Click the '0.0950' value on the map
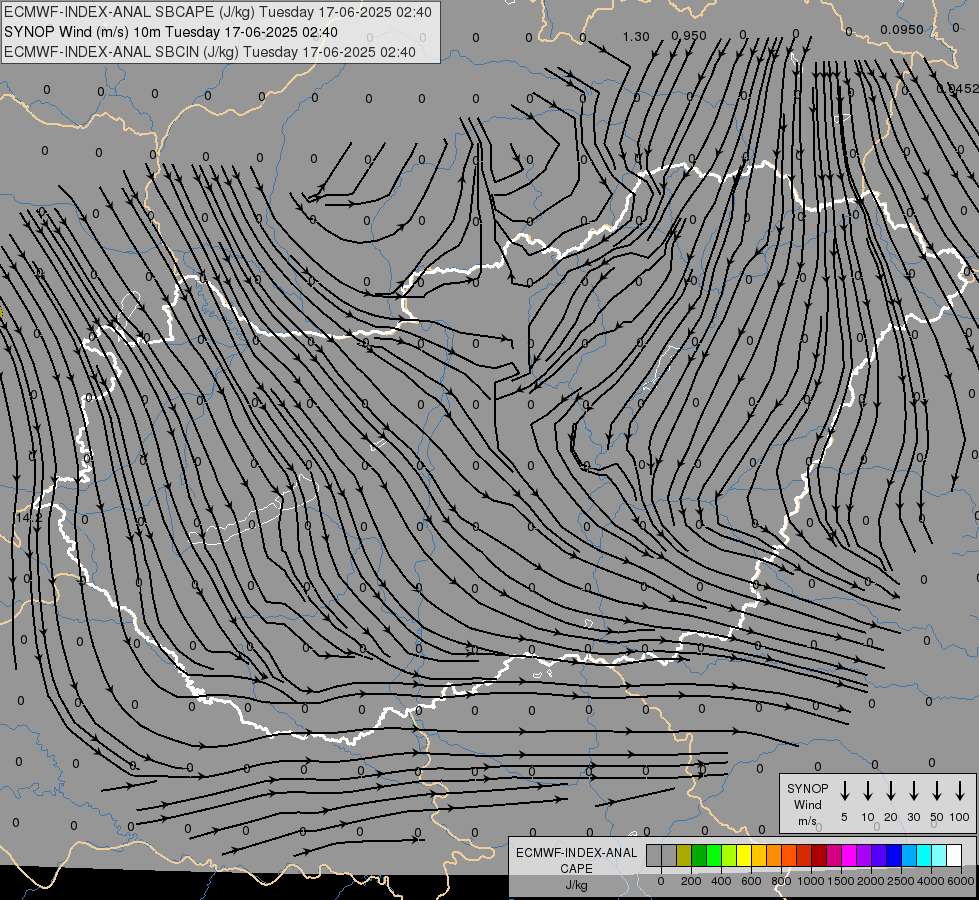The height and width of the screenshot is (900, 979). pyautogui.click(x=902, y=29)
